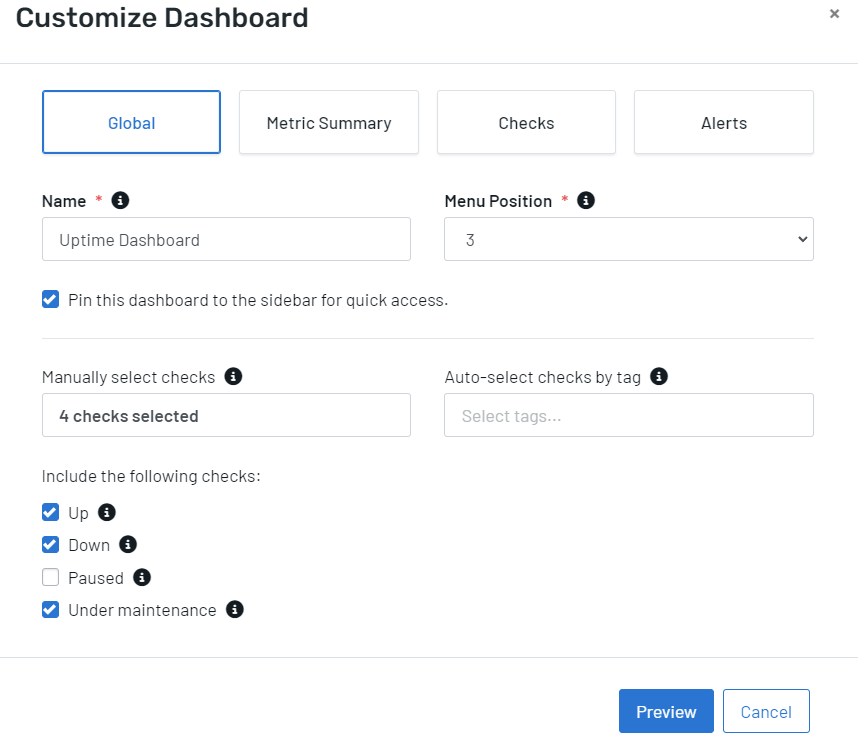The image size is (858, 749).
Task: Open the Menu Position dropdown
Action: (x=629, y=240)
